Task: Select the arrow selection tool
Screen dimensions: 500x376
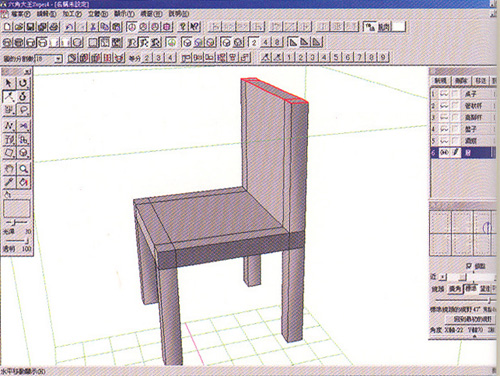Action: tap(9, 83)
